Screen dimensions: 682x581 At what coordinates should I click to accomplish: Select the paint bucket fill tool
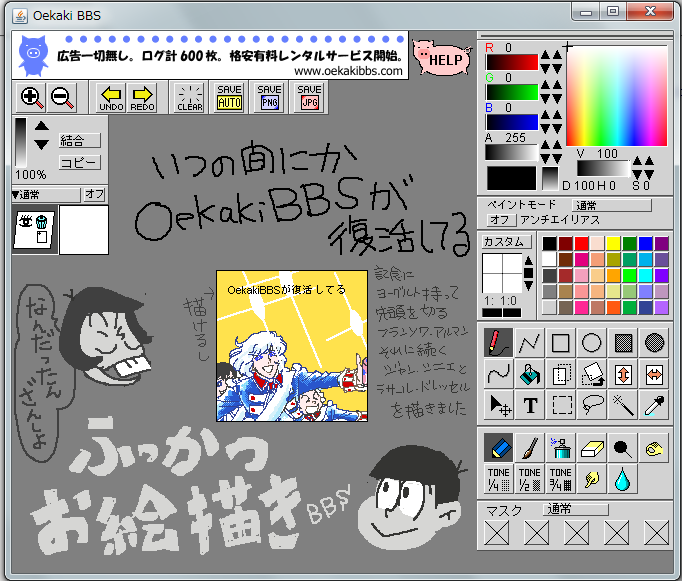[x=529, y=374]
